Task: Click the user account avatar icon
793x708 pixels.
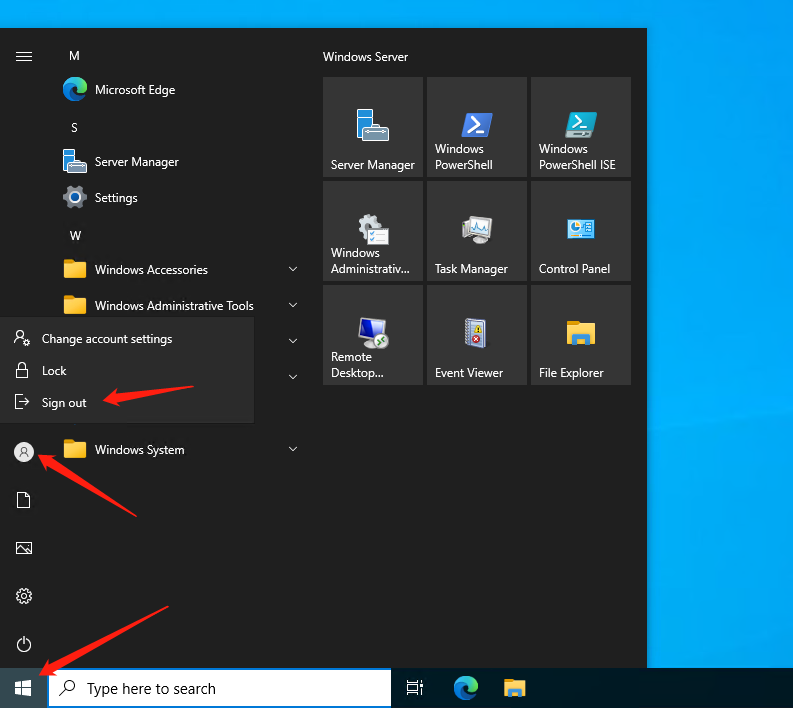Action: coord(24,452)
